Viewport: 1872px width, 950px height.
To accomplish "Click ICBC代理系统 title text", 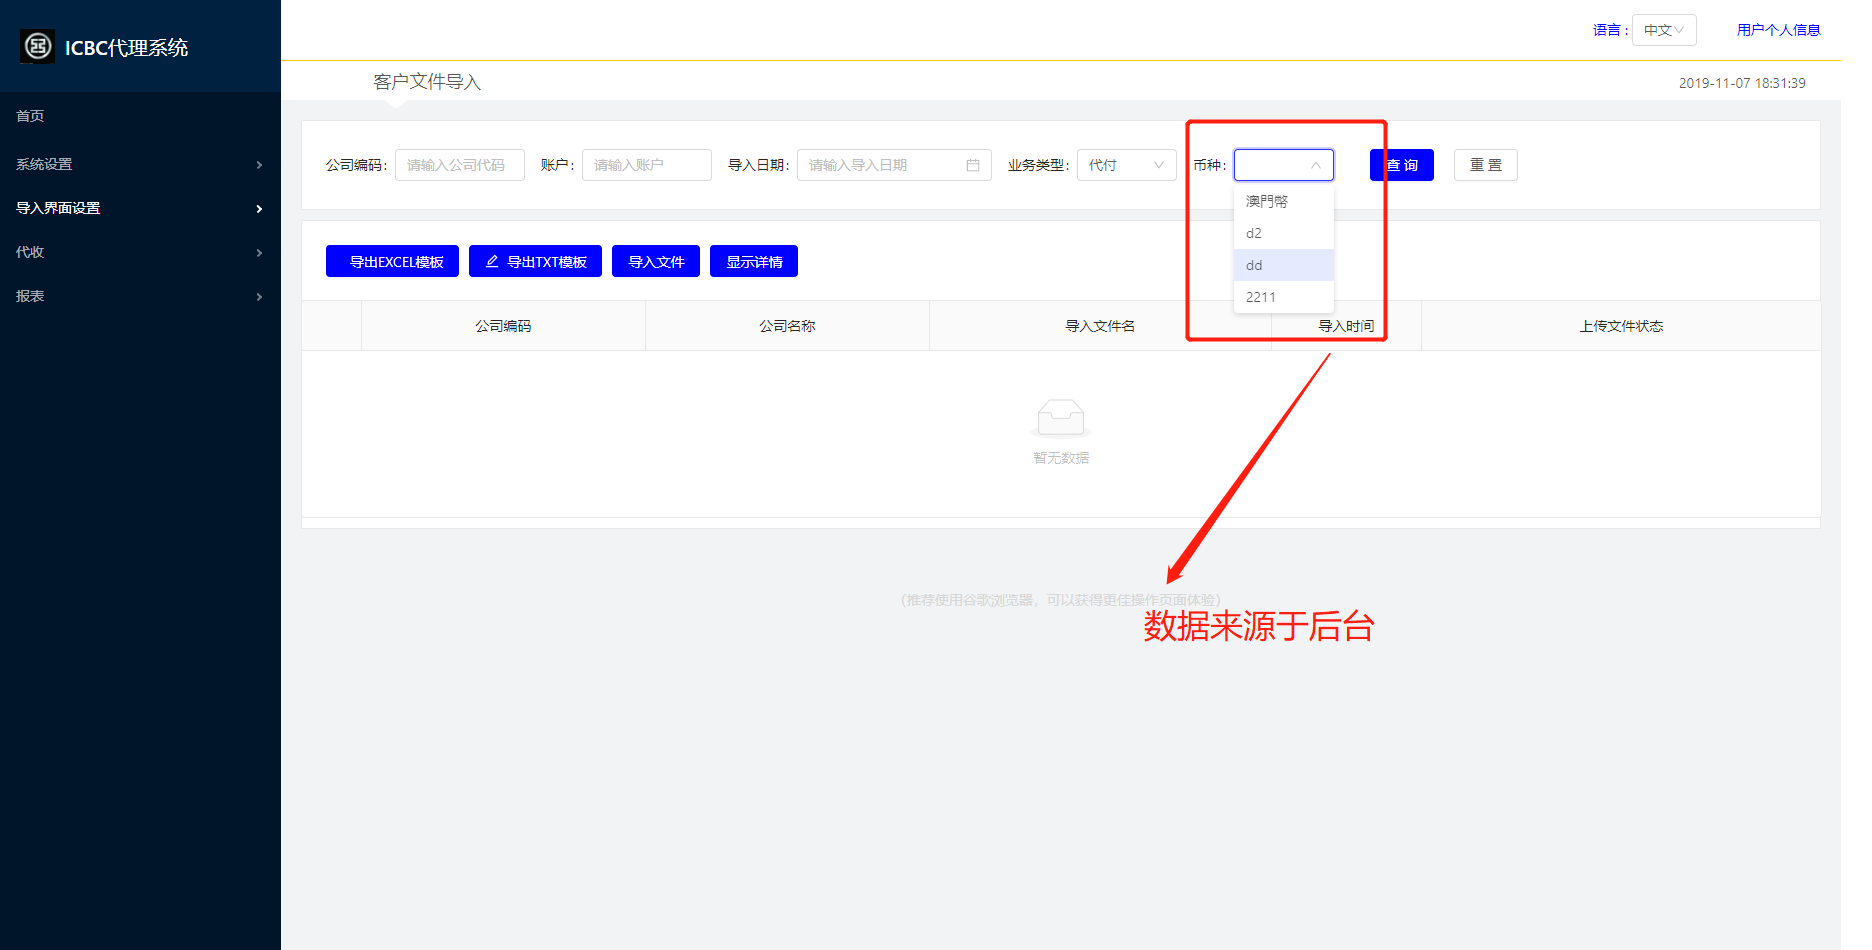I will click(x=126, y=47).
